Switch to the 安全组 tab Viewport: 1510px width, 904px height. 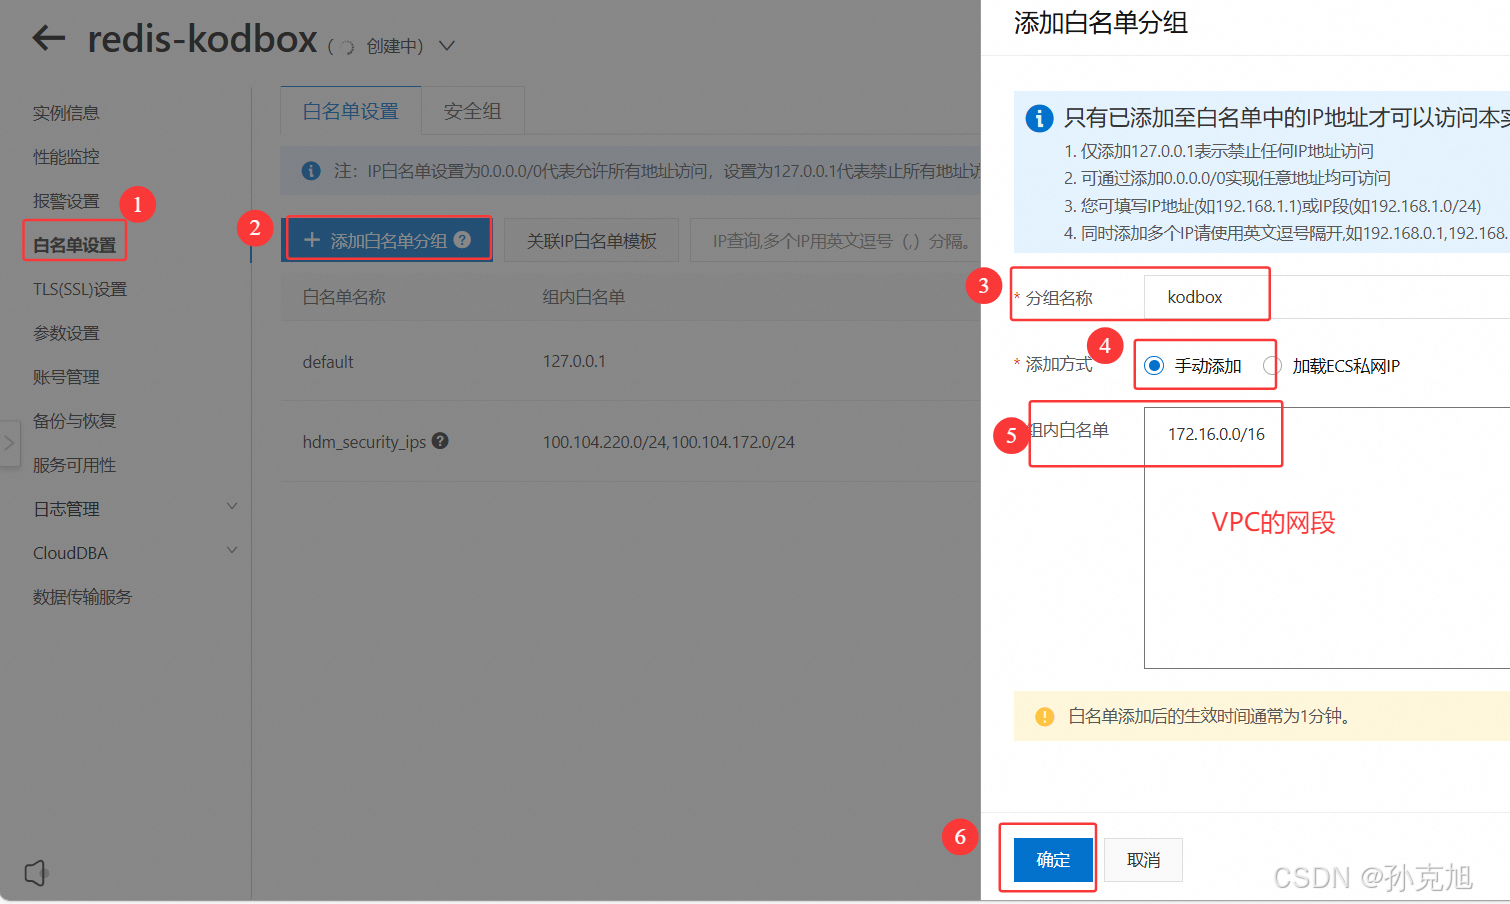pyautogui.click(x=472, y=111)
